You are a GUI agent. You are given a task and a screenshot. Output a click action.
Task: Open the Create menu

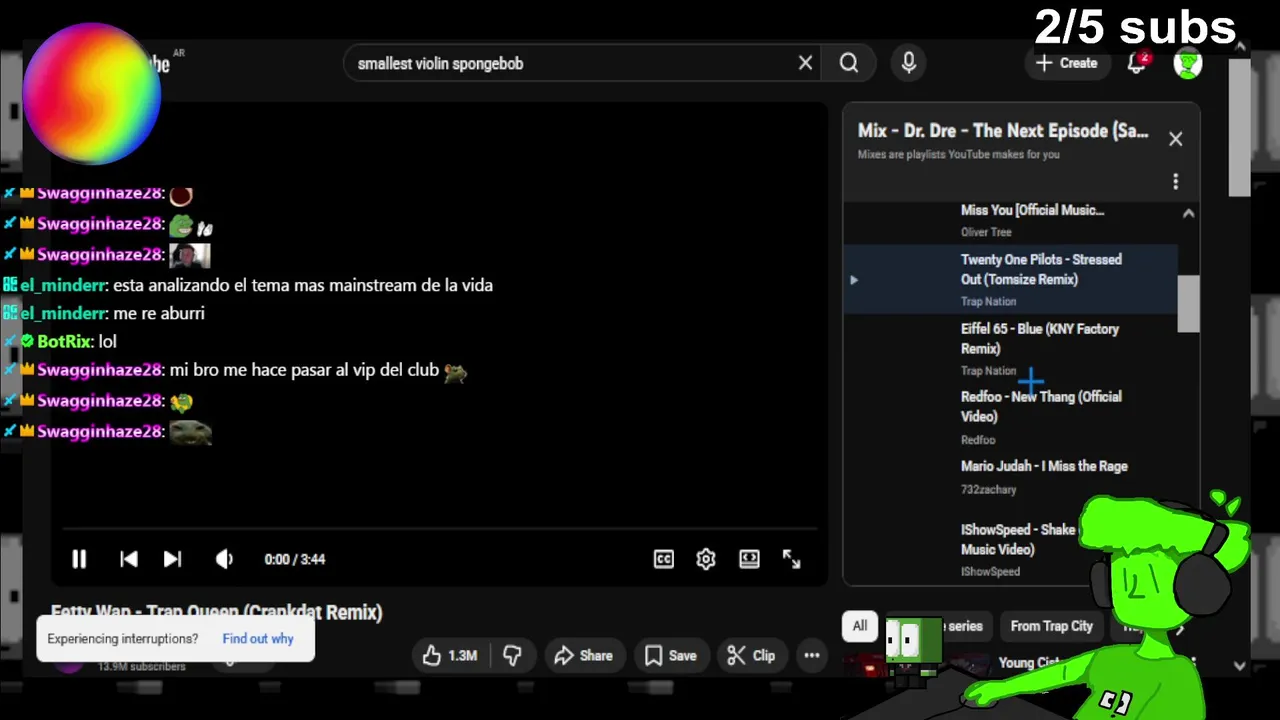(x=1067, y=63)
